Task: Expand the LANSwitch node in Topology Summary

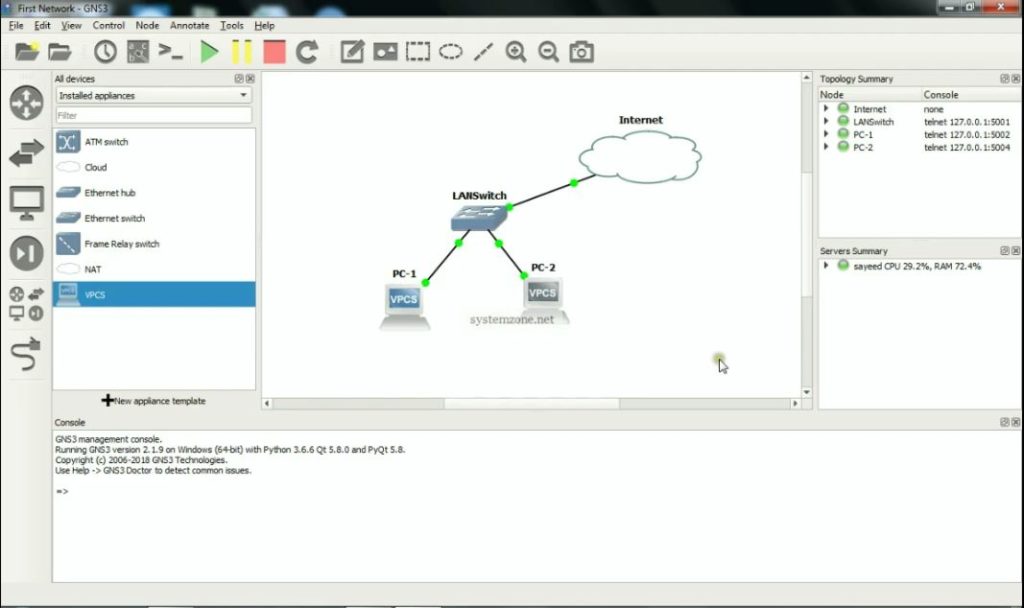Action: [828, 119]
